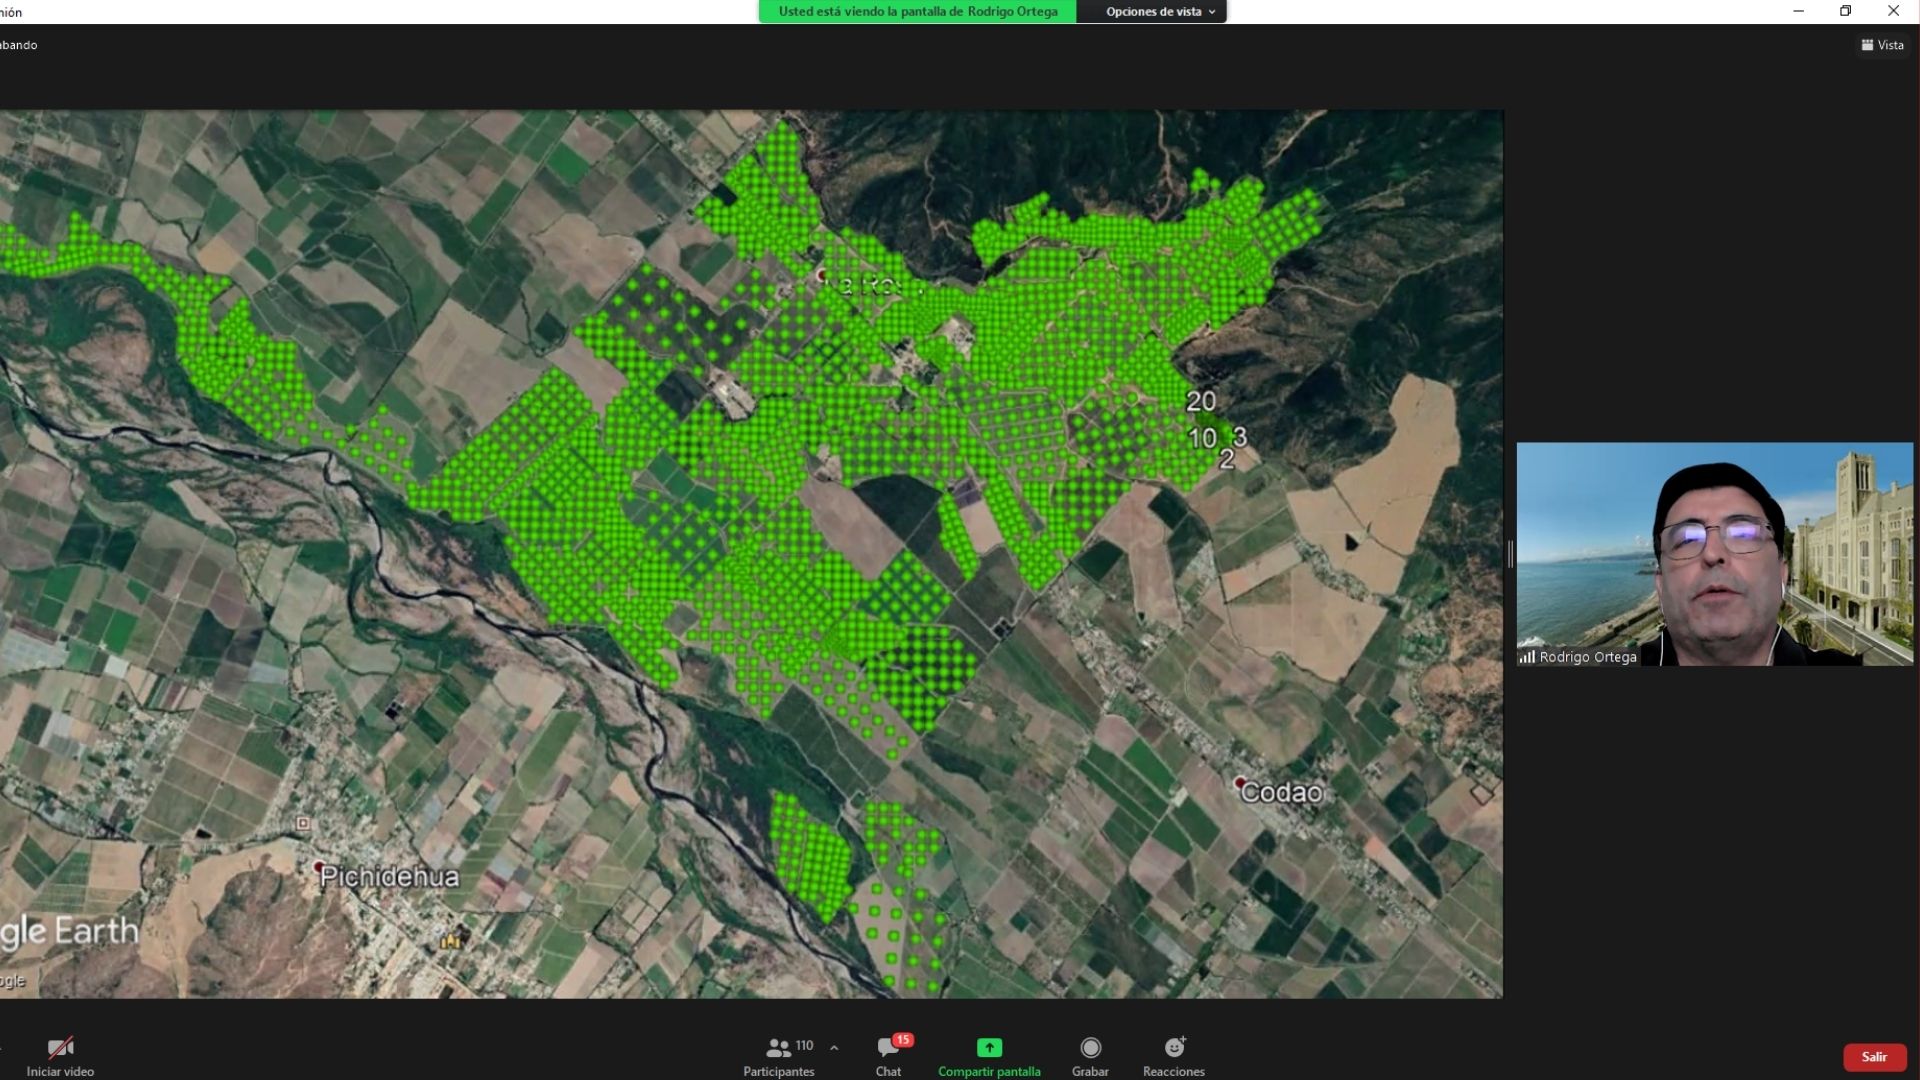Expand the arrow next to Participantes
Screen dimensions: 1920x1080
click(834, 1047)
